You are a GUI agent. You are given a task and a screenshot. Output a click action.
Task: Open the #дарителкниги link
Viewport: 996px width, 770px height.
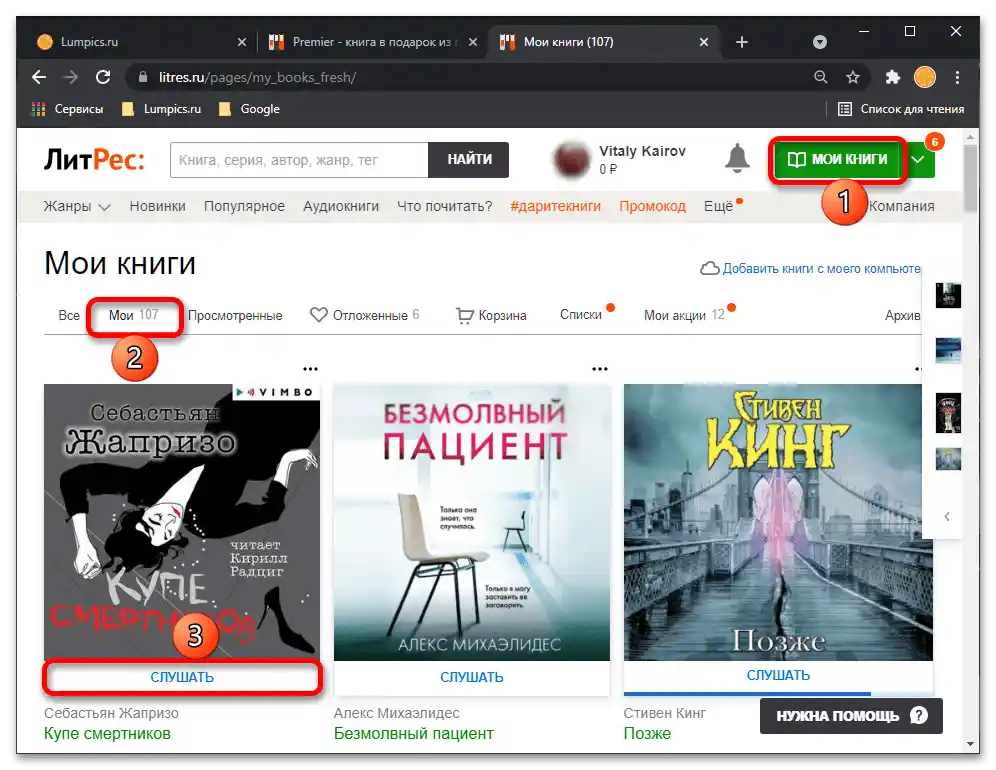tap(555, 206)
